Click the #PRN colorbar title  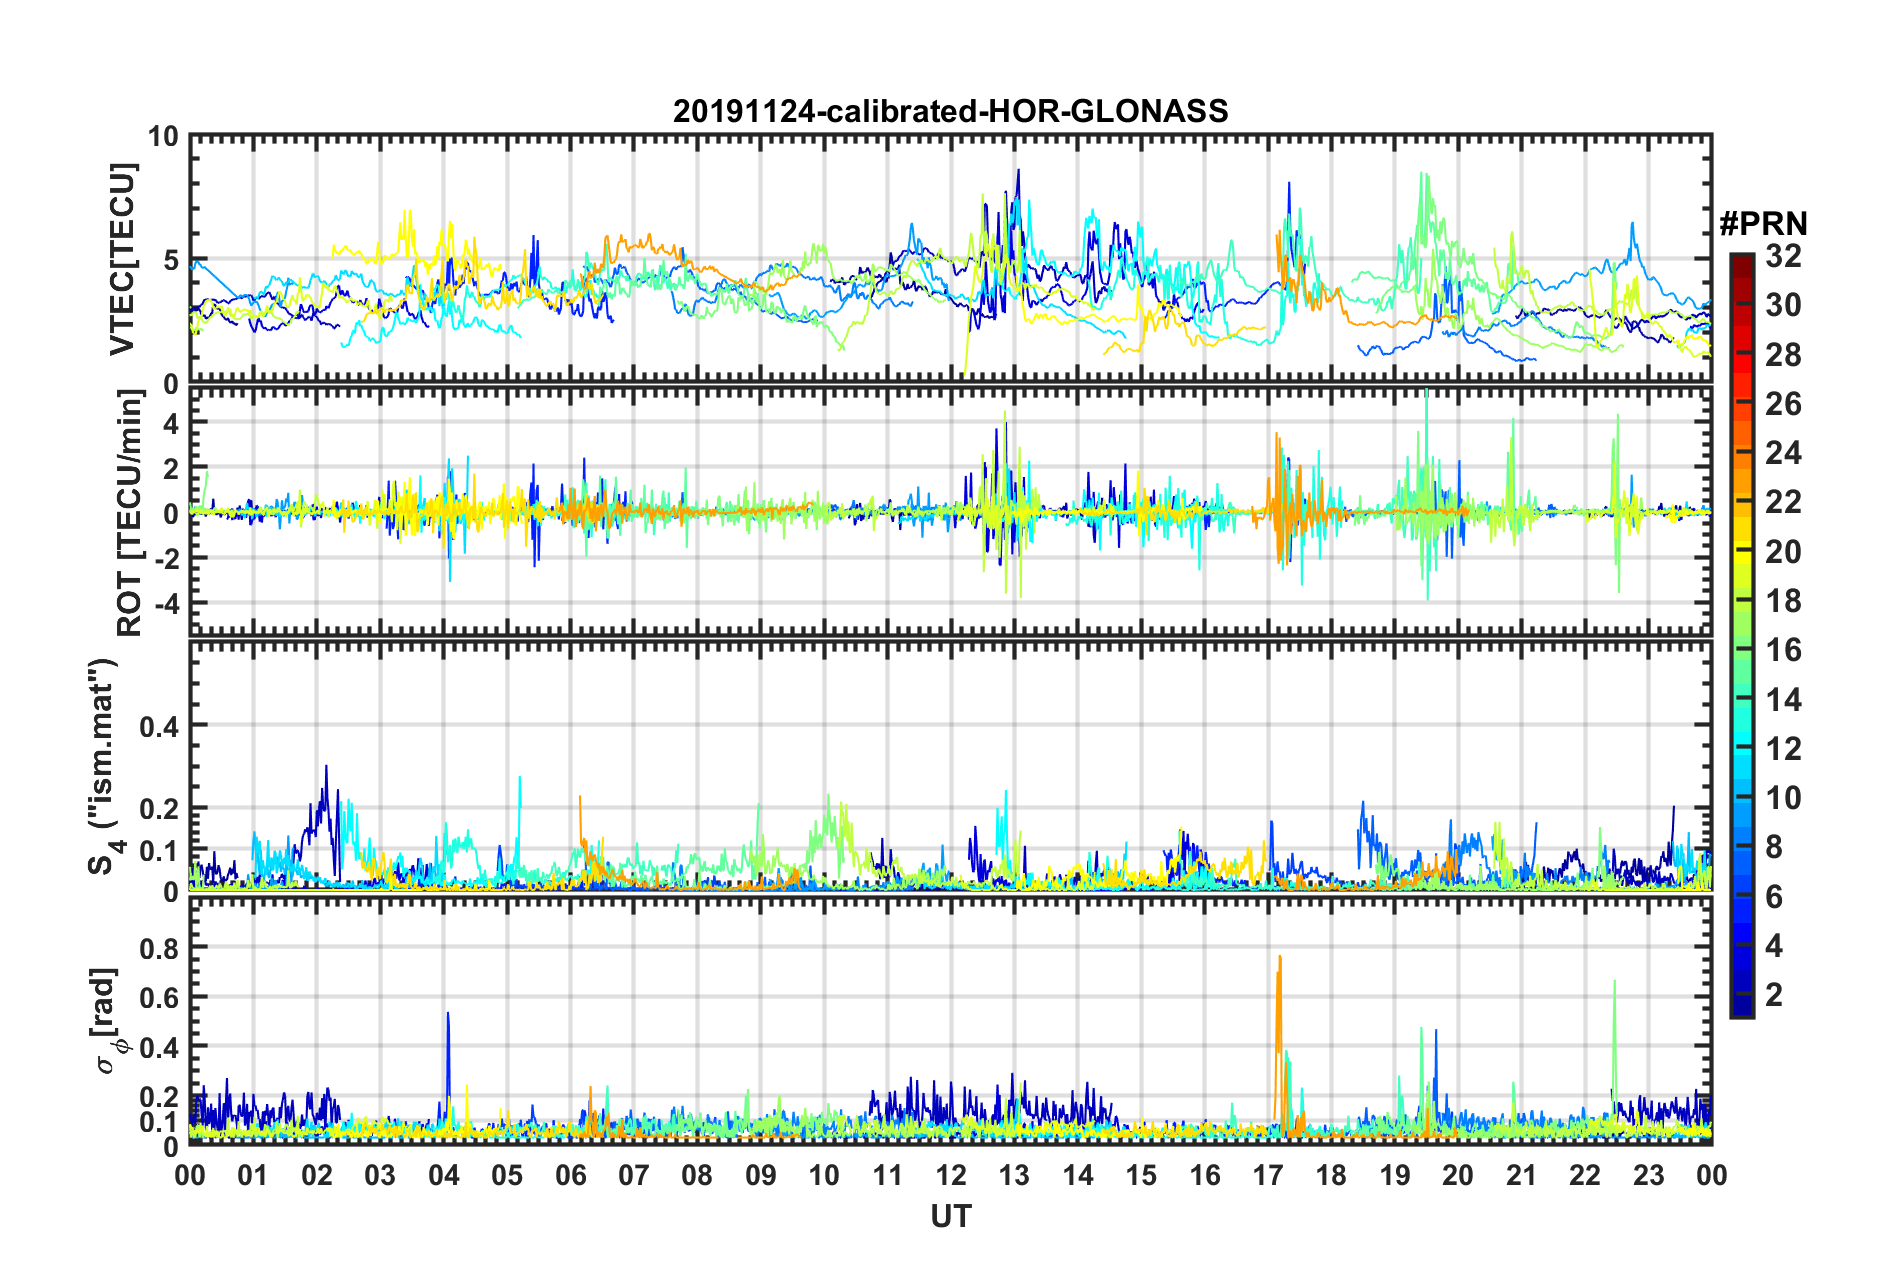click(x=1763, y=223)
